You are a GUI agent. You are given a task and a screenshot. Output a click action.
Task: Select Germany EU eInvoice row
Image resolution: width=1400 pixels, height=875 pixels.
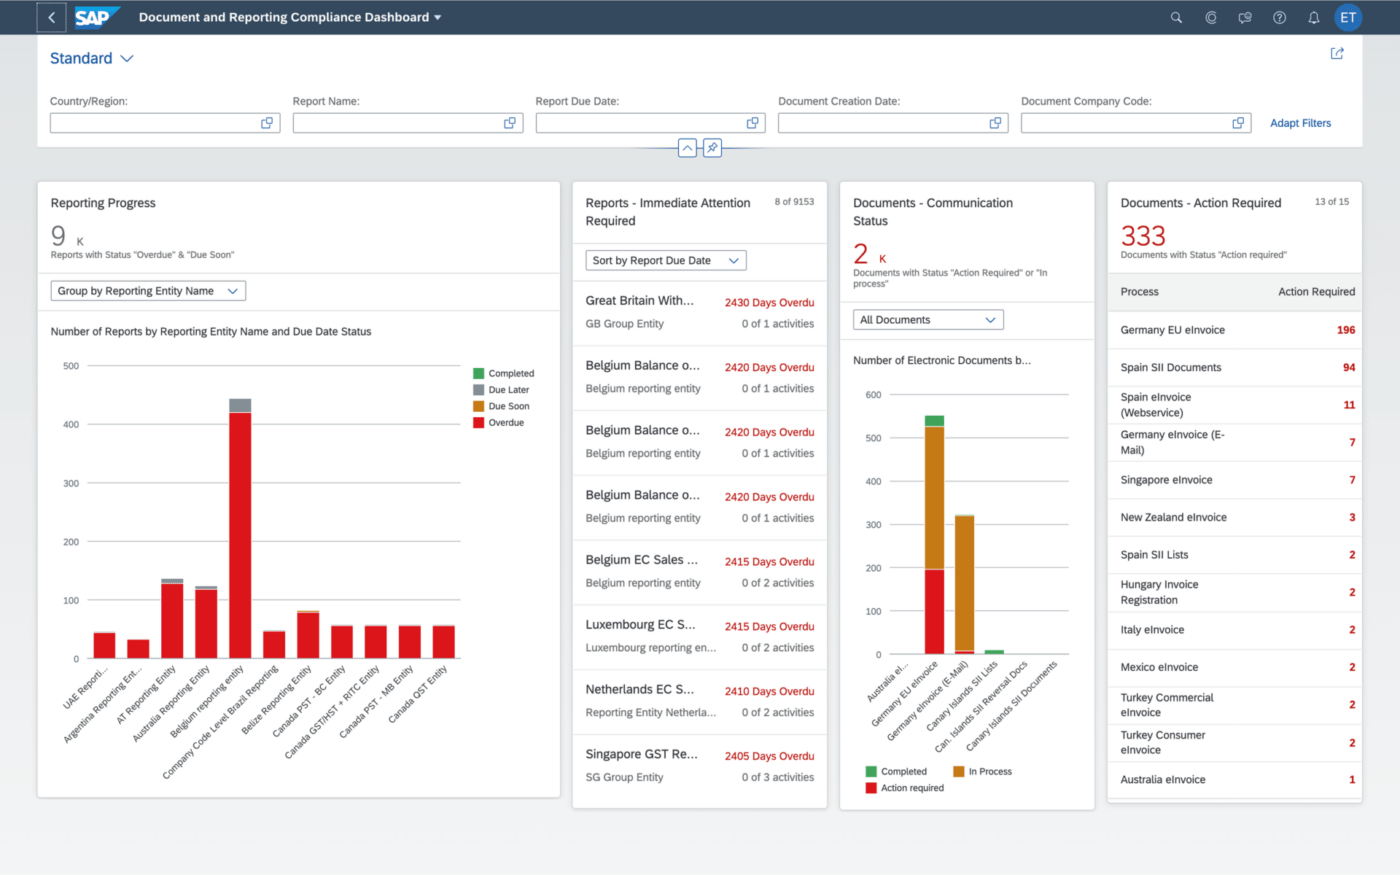[x=1236, y=330]
